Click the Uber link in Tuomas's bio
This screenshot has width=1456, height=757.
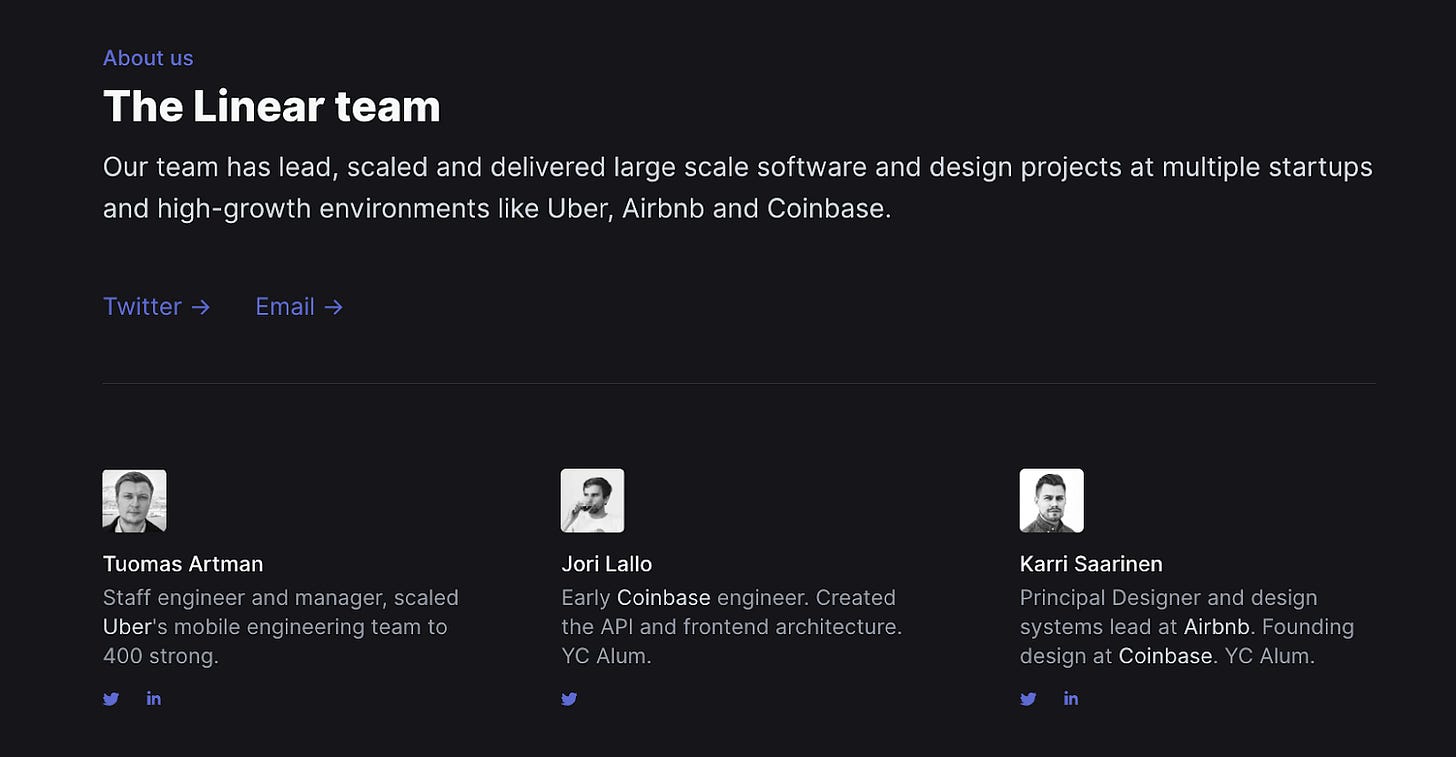127,627
